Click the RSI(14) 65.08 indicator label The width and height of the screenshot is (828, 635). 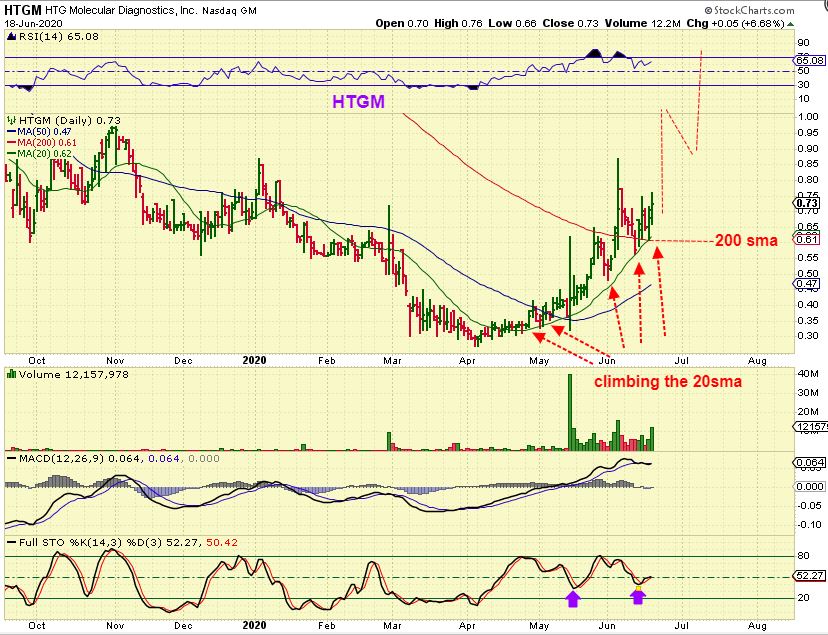click(59, 36)
